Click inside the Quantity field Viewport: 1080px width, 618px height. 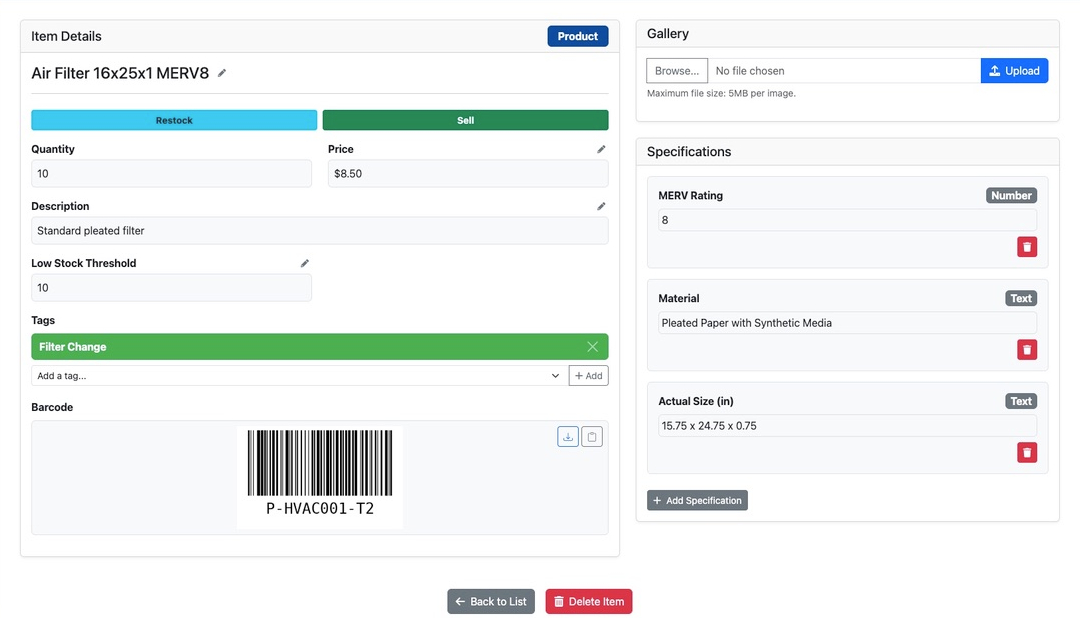pyautogui.click(x=170, y=173)
